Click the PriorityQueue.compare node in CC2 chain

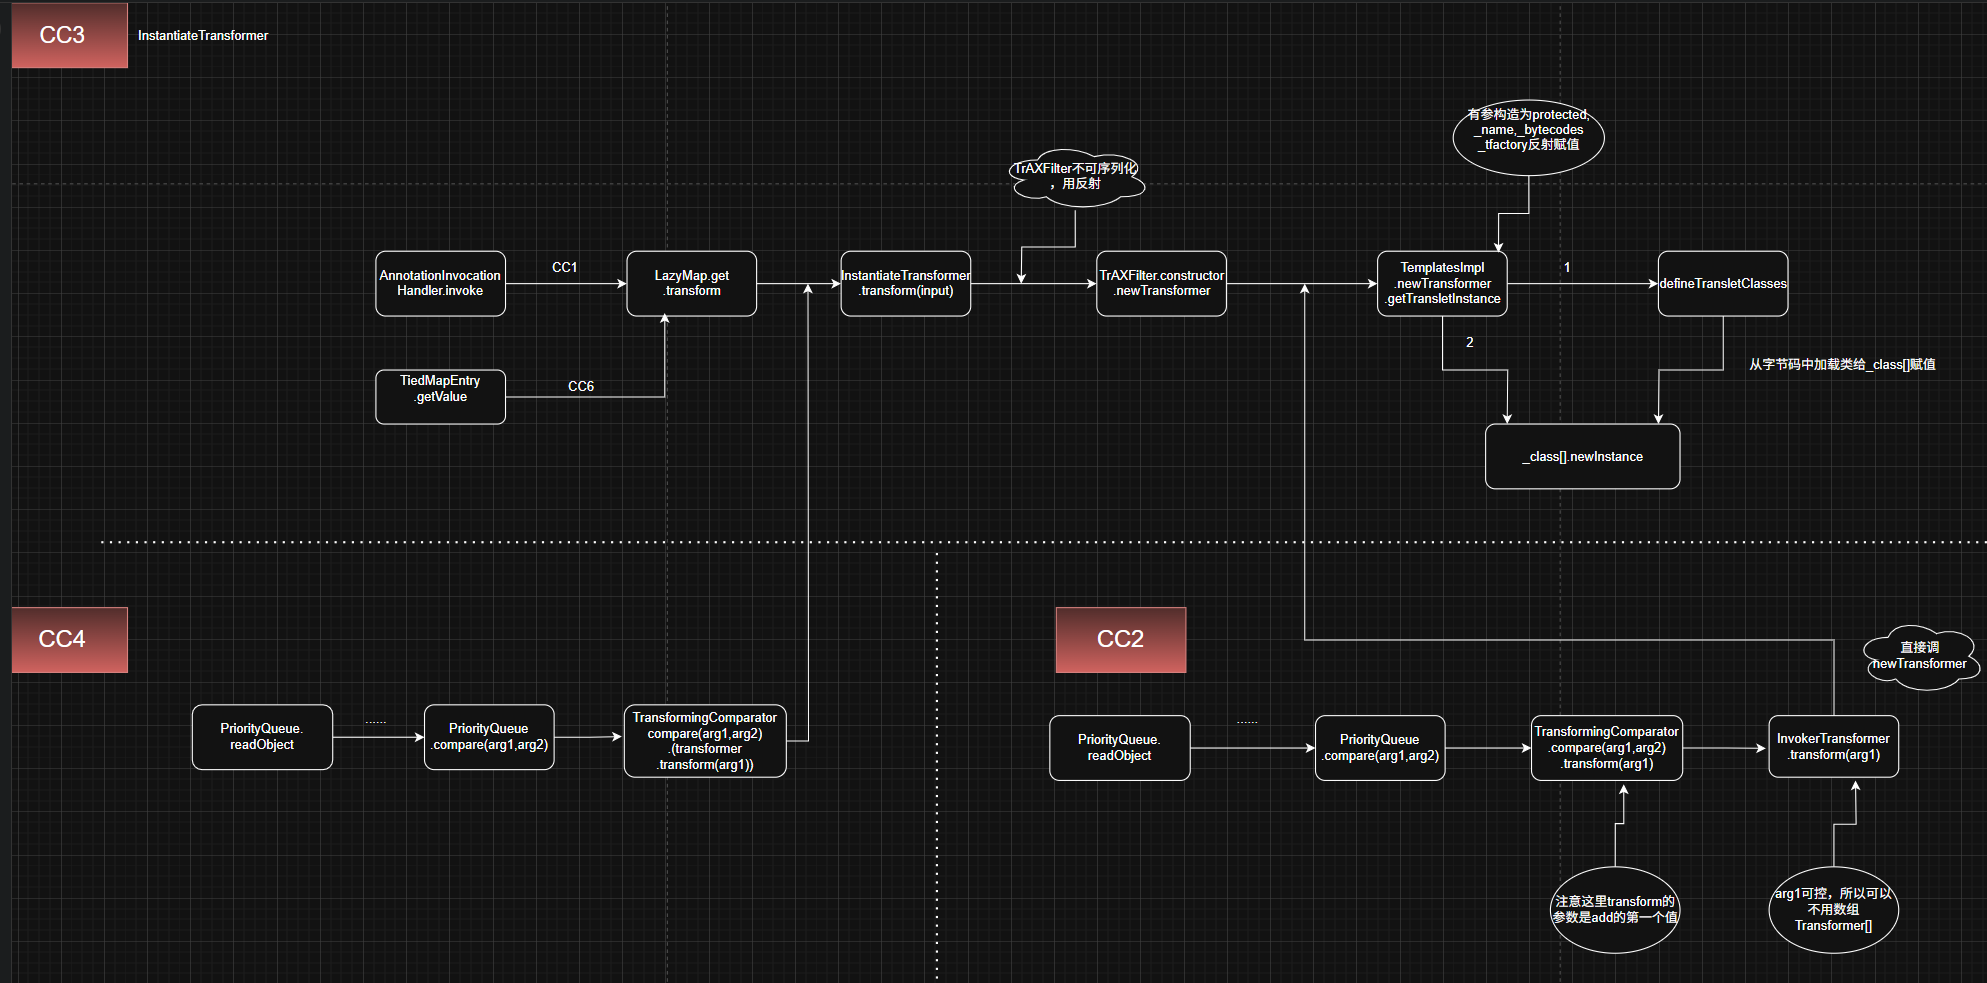point(1379,748)
